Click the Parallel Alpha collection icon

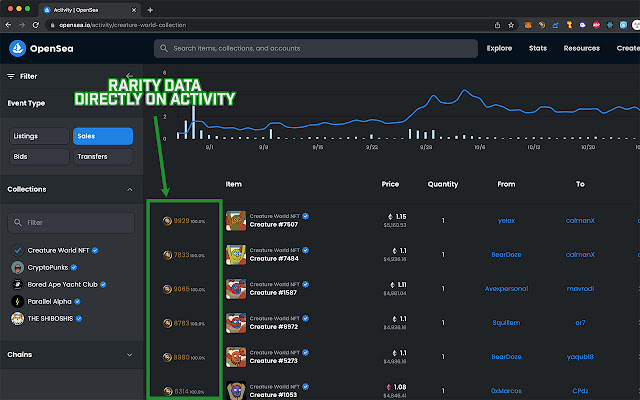17,301
